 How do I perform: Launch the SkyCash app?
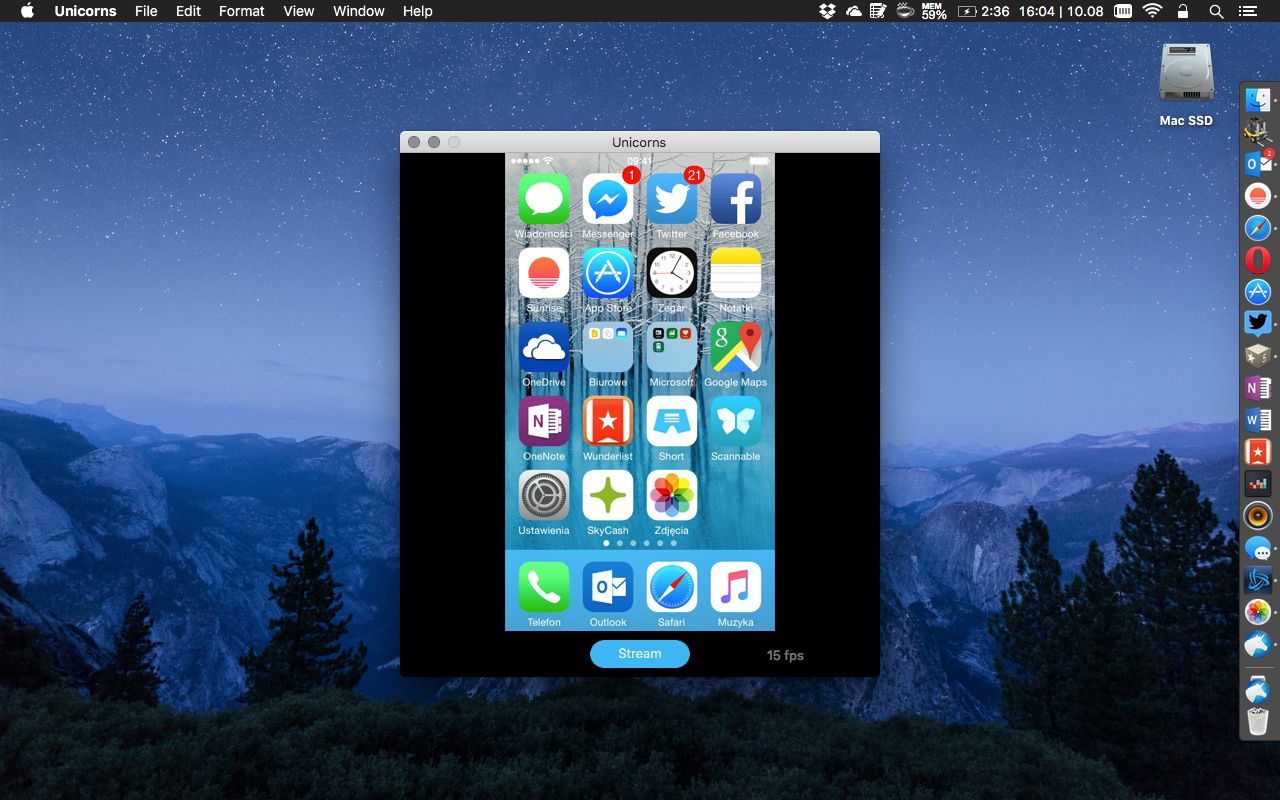click(608, 495)
